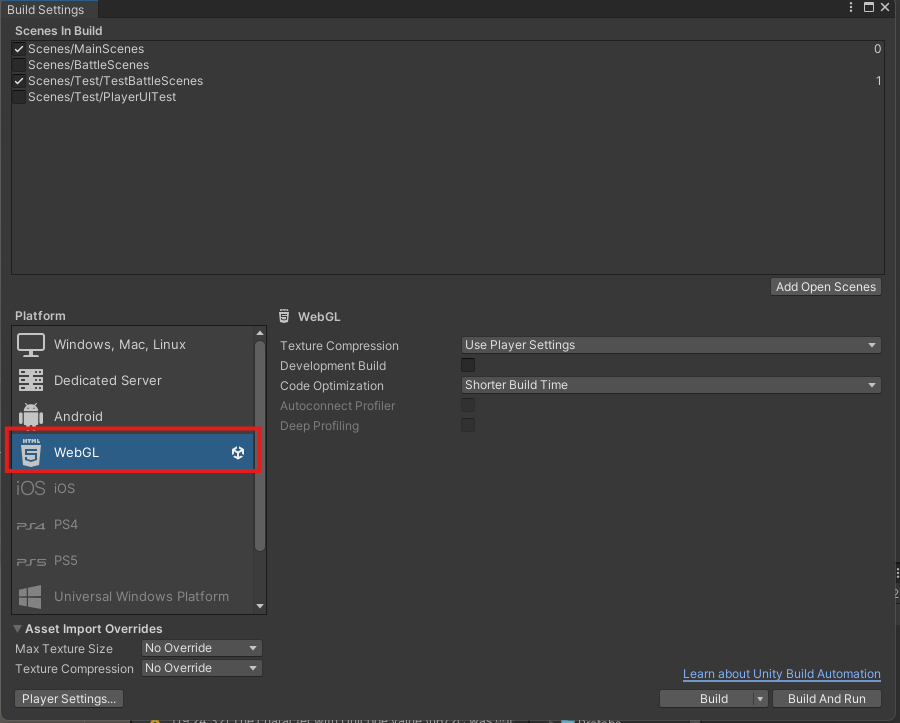Click the Build button
Viewport: 900px width, 723px height.
pos(713,698)
